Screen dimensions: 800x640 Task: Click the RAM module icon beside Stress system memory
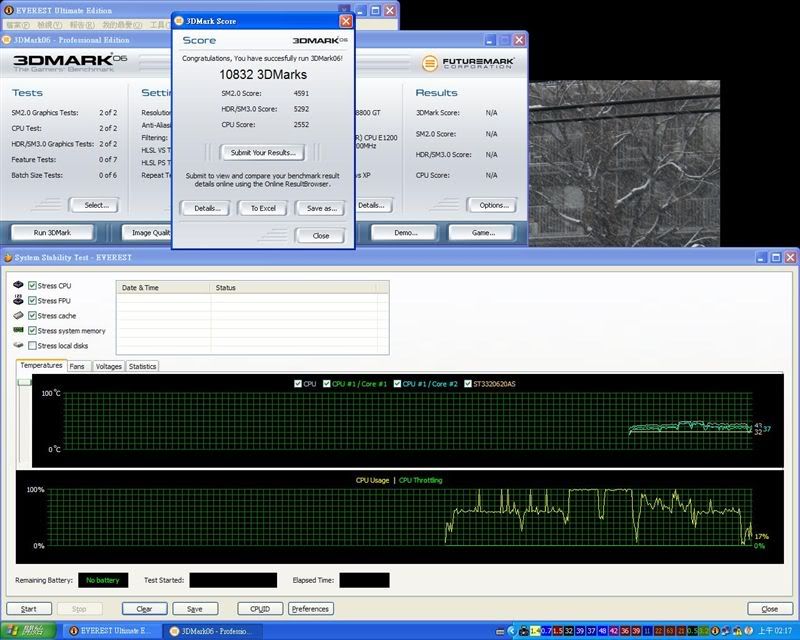[x=19, y=330]
